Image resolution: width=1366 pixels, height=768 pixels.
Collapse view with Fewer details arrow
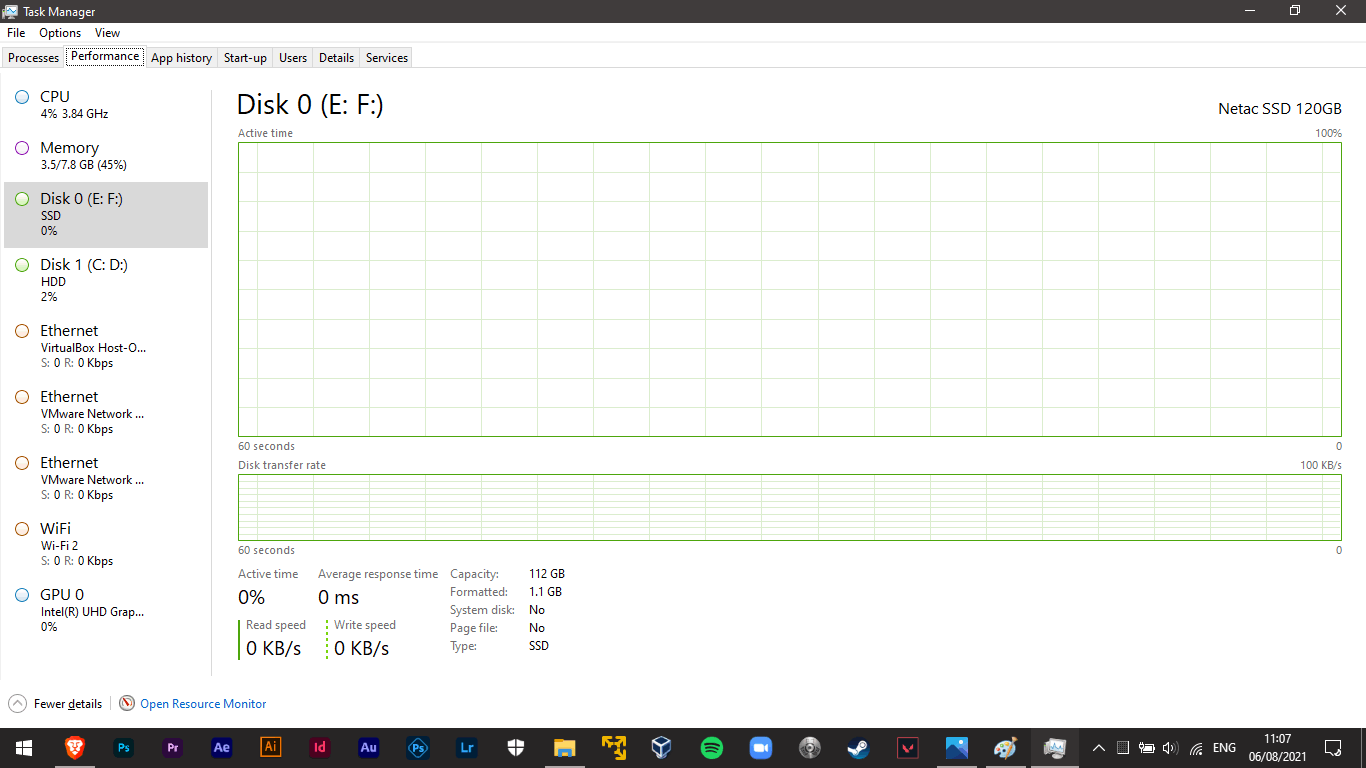[18, 703]
